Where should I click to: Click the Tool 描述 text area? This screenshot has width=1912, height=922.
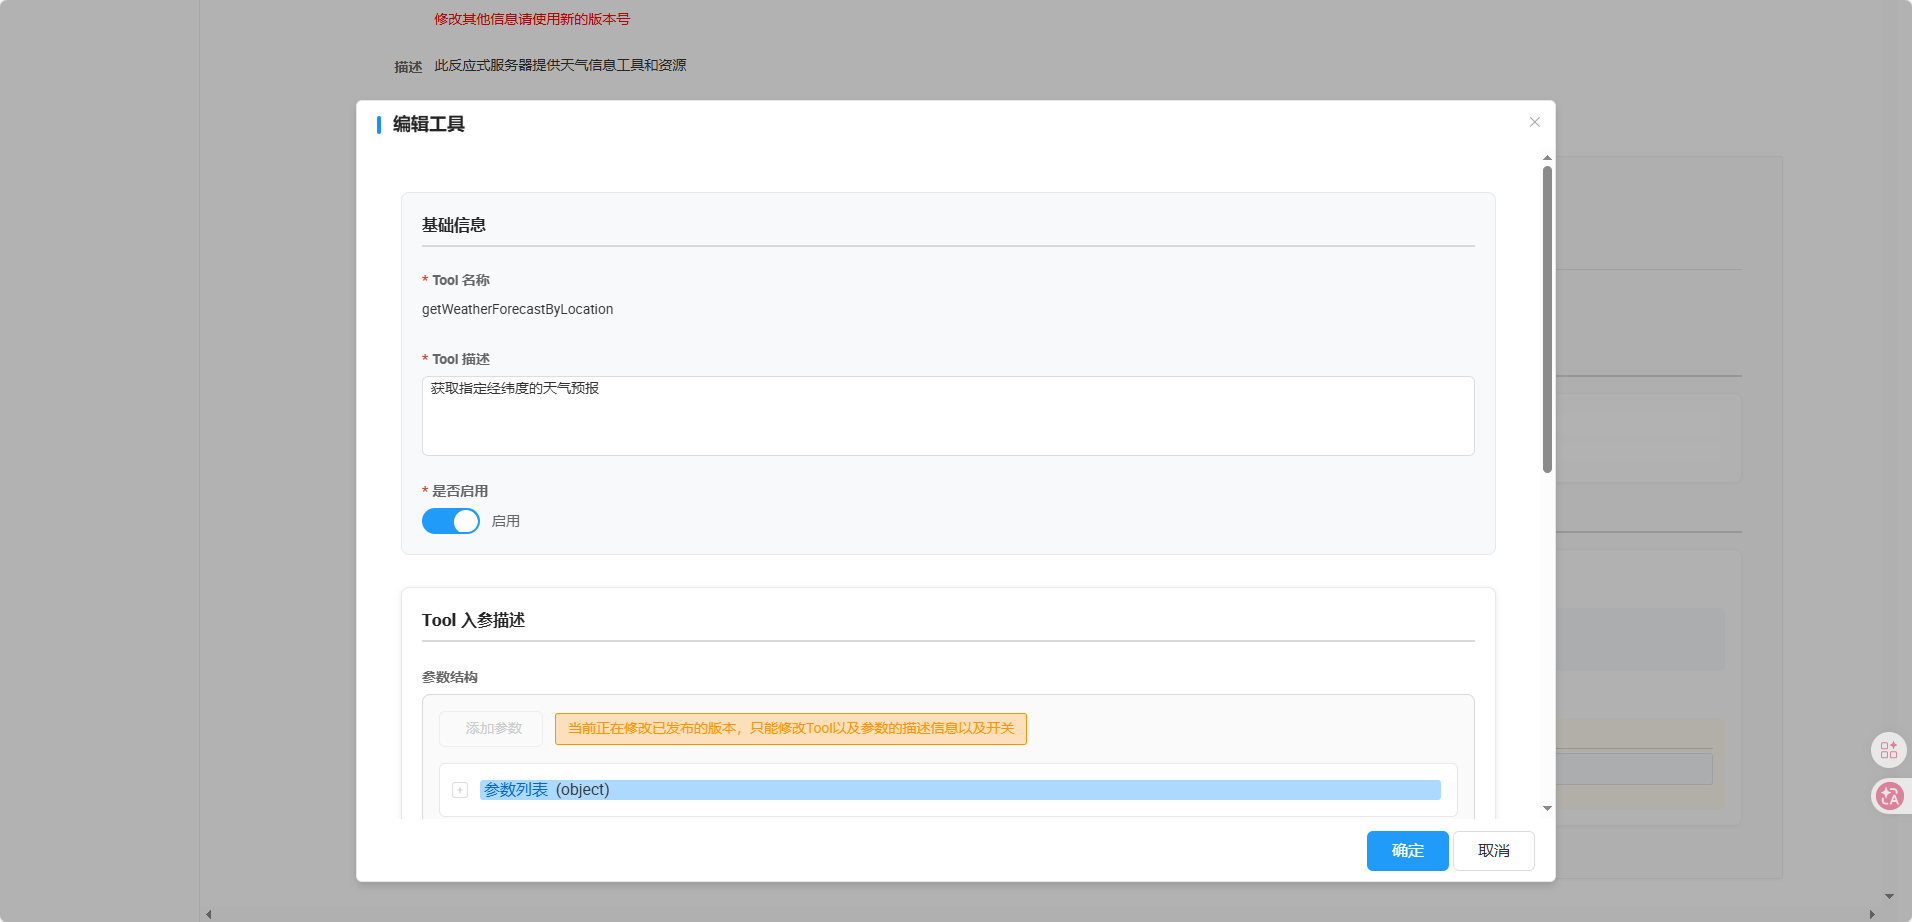948,416
